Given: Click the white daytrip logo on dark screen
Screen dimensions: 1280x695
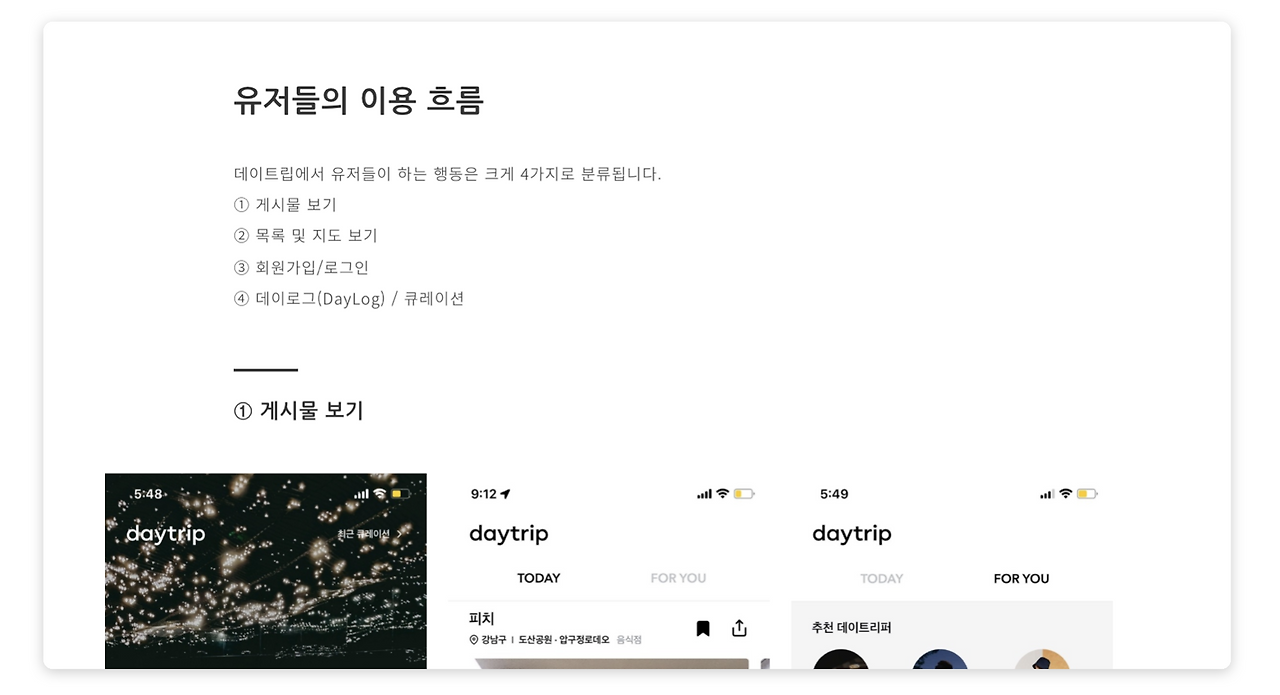Looking at the screenshot, I should 166,534.
